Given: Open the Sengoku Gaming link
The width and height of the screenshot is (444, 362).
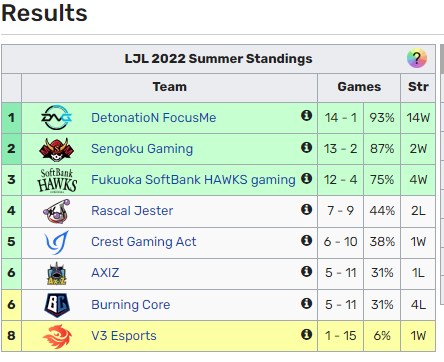Looking at the screenshot, I should (142, 149).
